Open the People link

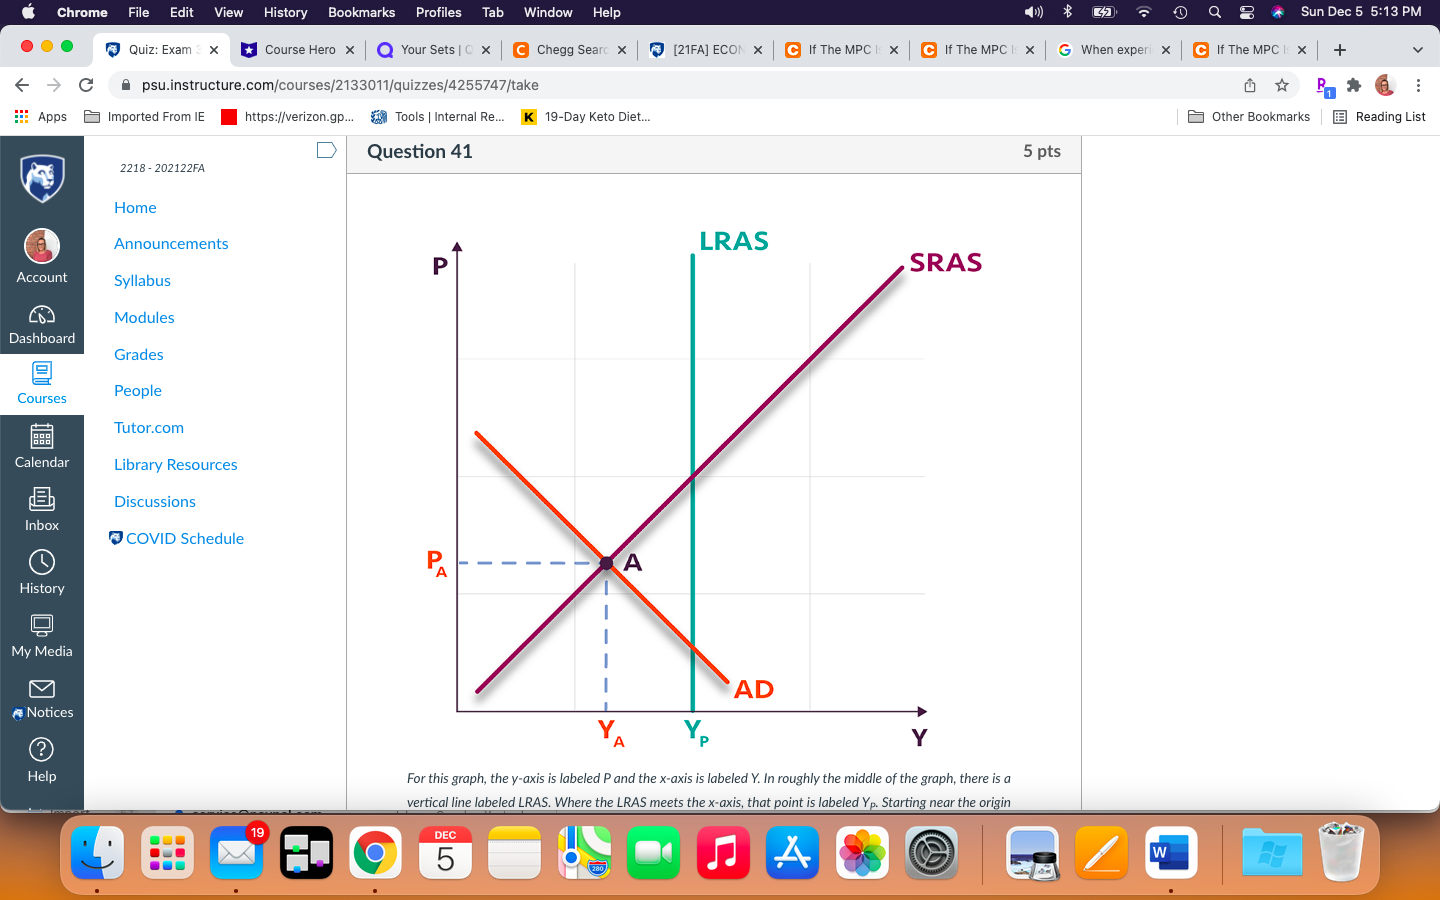(138, 391)
